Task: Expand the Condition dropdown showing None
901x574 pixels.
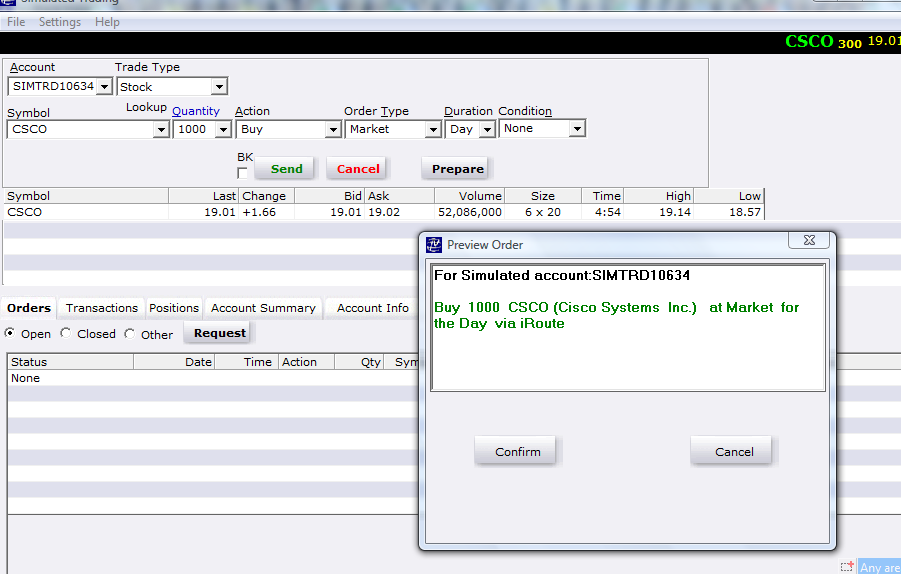Action: 577,129
